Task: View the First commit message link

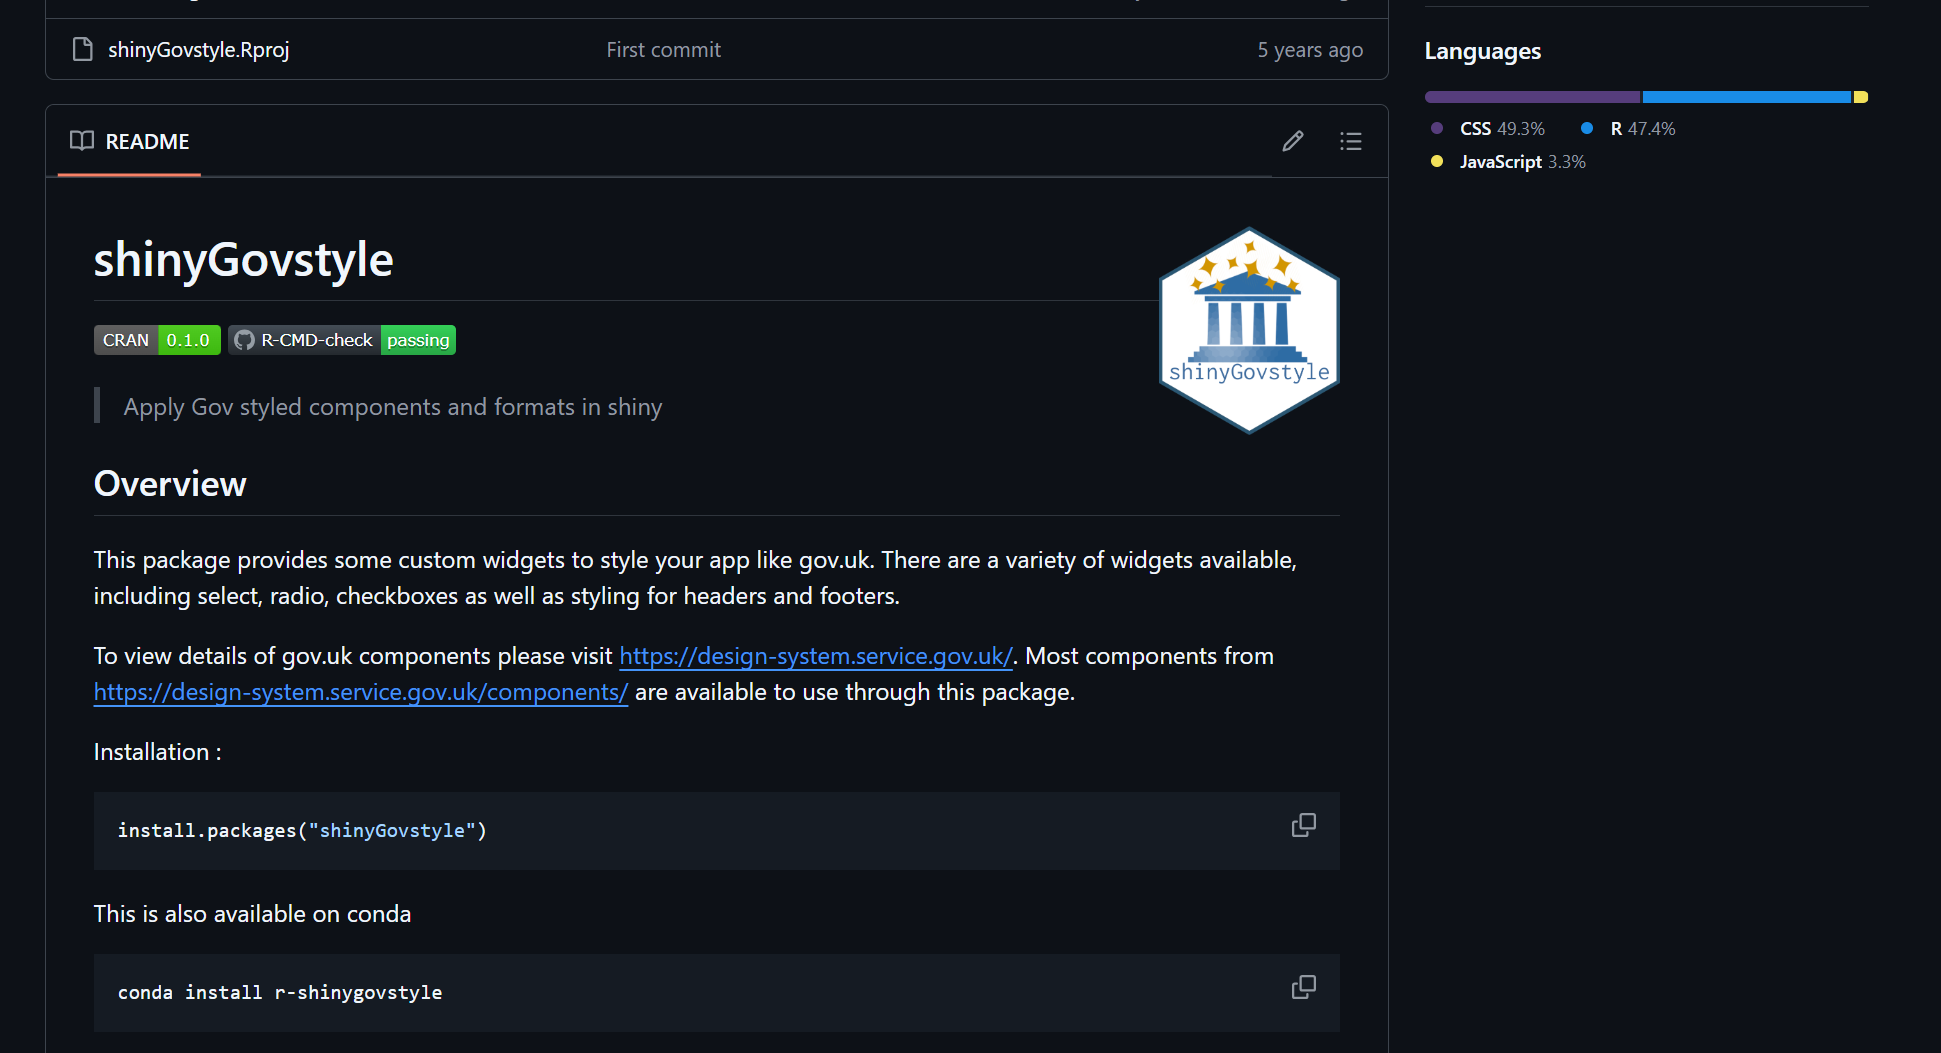Action: [663, 49]
